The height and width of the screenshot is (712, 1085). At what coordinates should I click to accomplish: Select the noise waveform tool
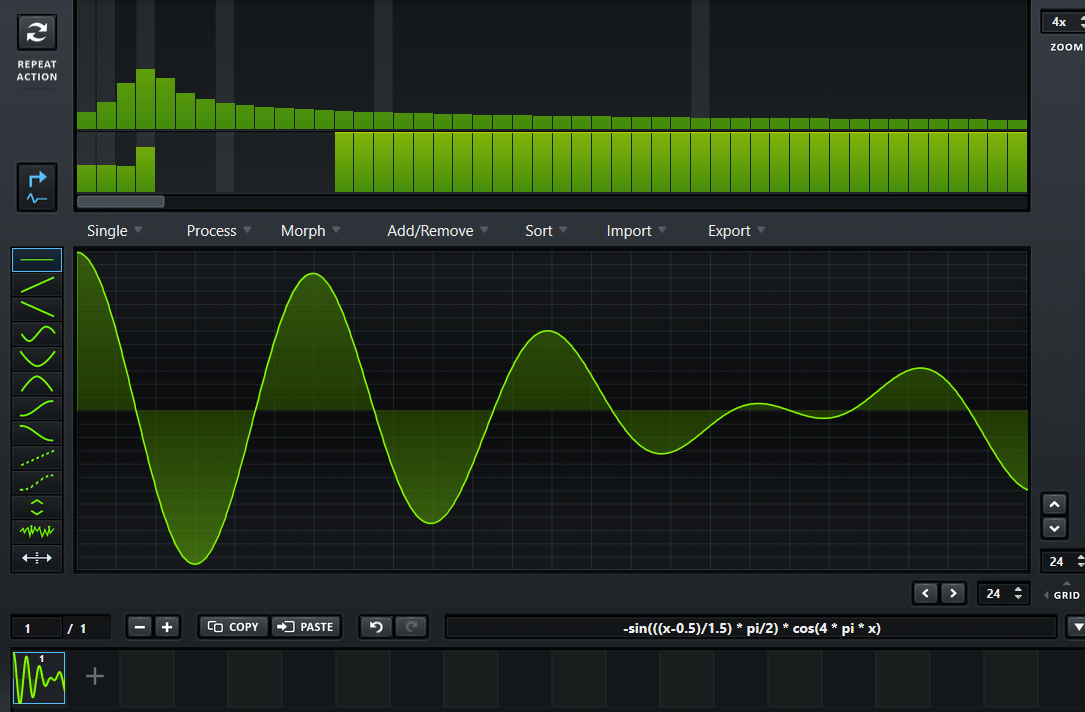(37, 531)
